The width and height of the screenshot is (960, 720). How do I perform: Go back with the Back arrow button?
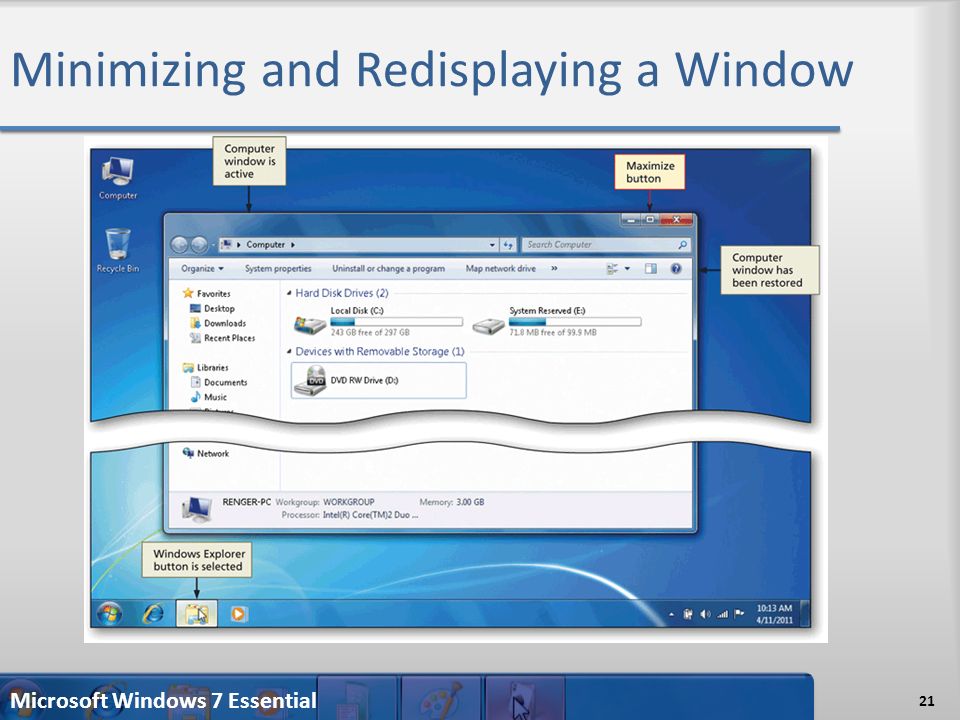click(x=179, y=245)
